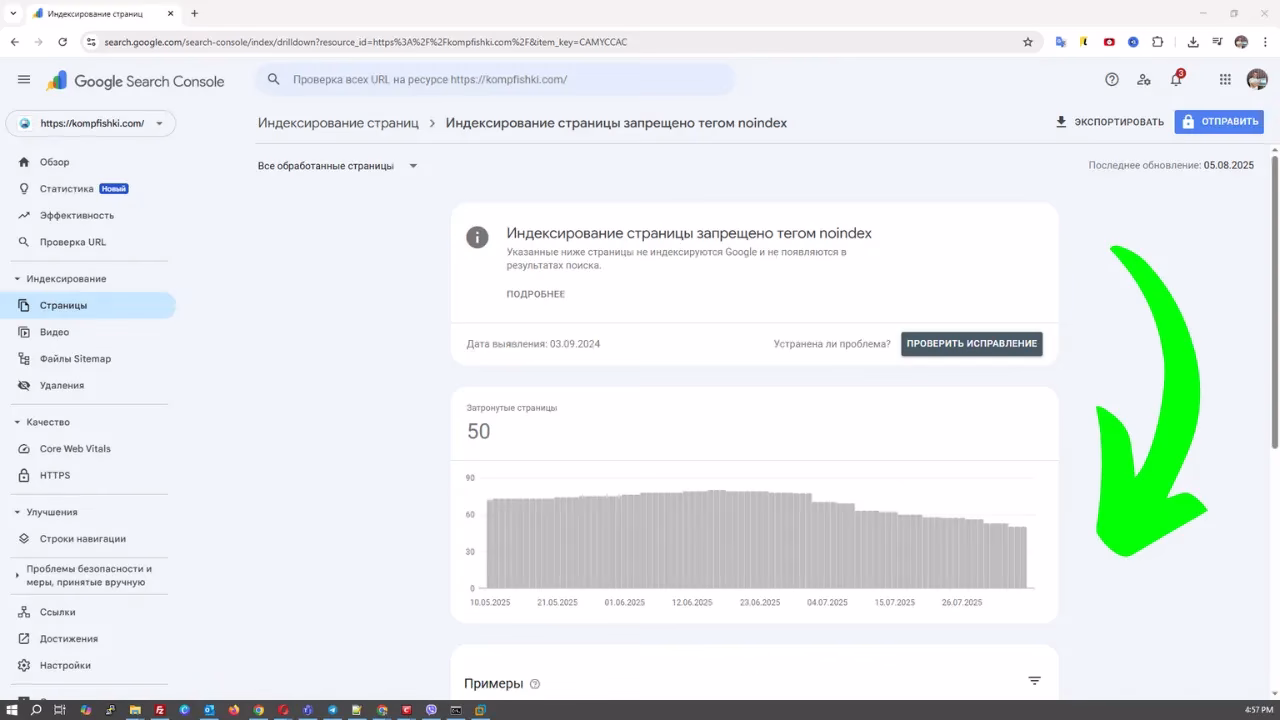This screenshot has width=1280, height=720.
Task: Open the Search Console help icon
Action: click(1112, 79)
